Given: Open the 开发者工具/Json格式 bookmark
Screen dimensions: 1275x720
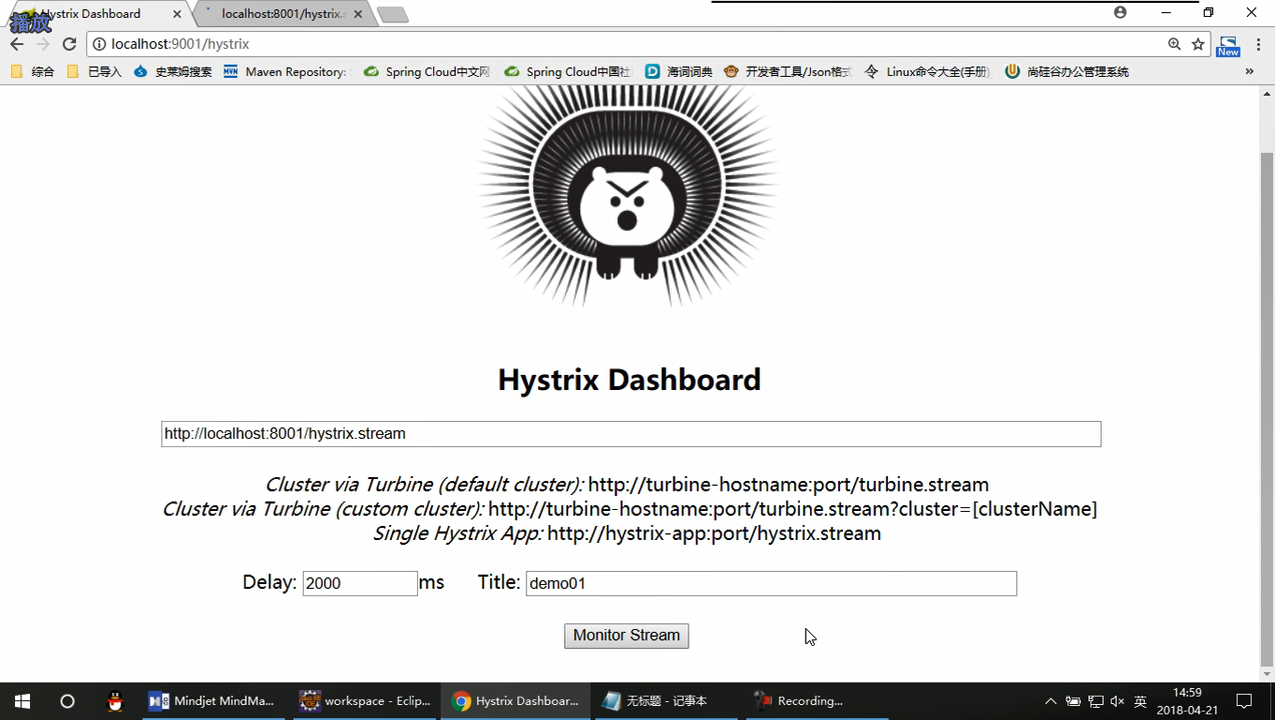Looking at the screenshot, I should coord(787,72).
